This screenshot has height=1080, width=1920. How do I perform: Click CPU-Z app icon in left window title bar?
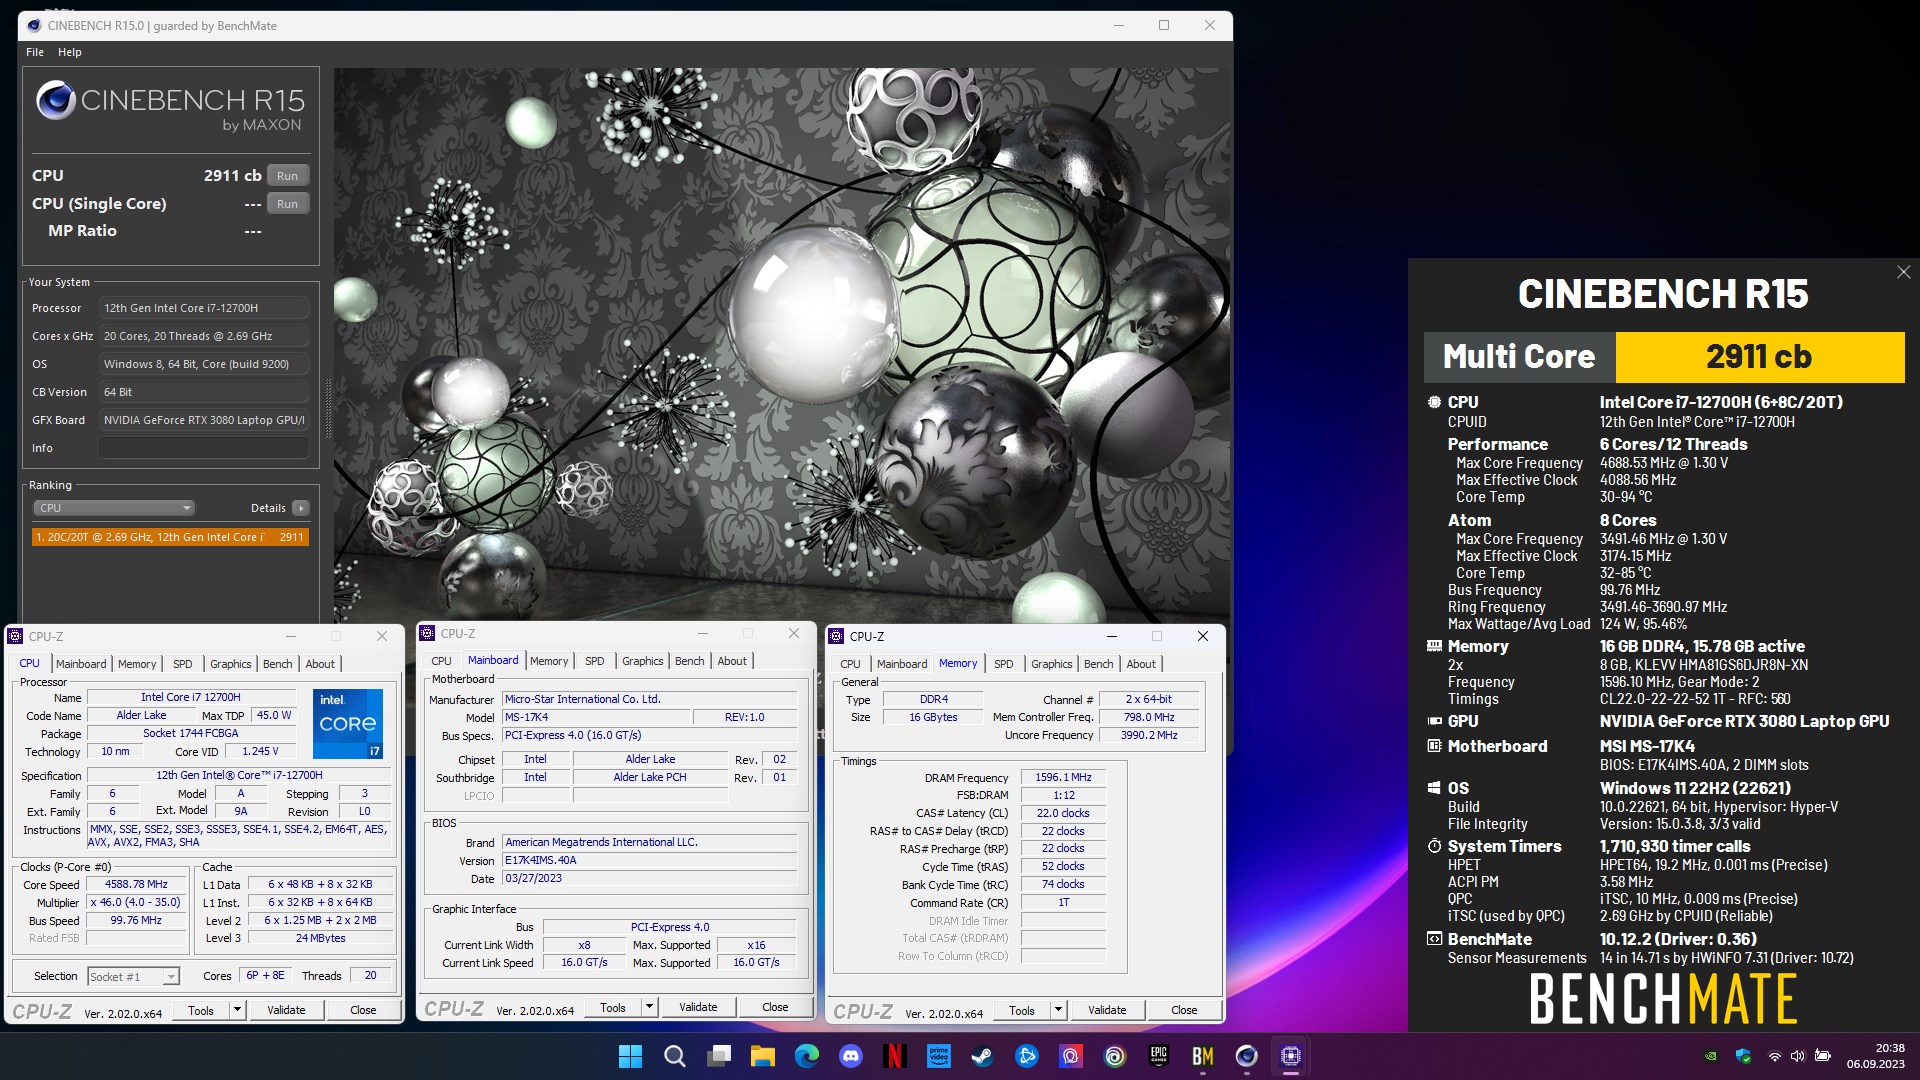coord(16,636)
